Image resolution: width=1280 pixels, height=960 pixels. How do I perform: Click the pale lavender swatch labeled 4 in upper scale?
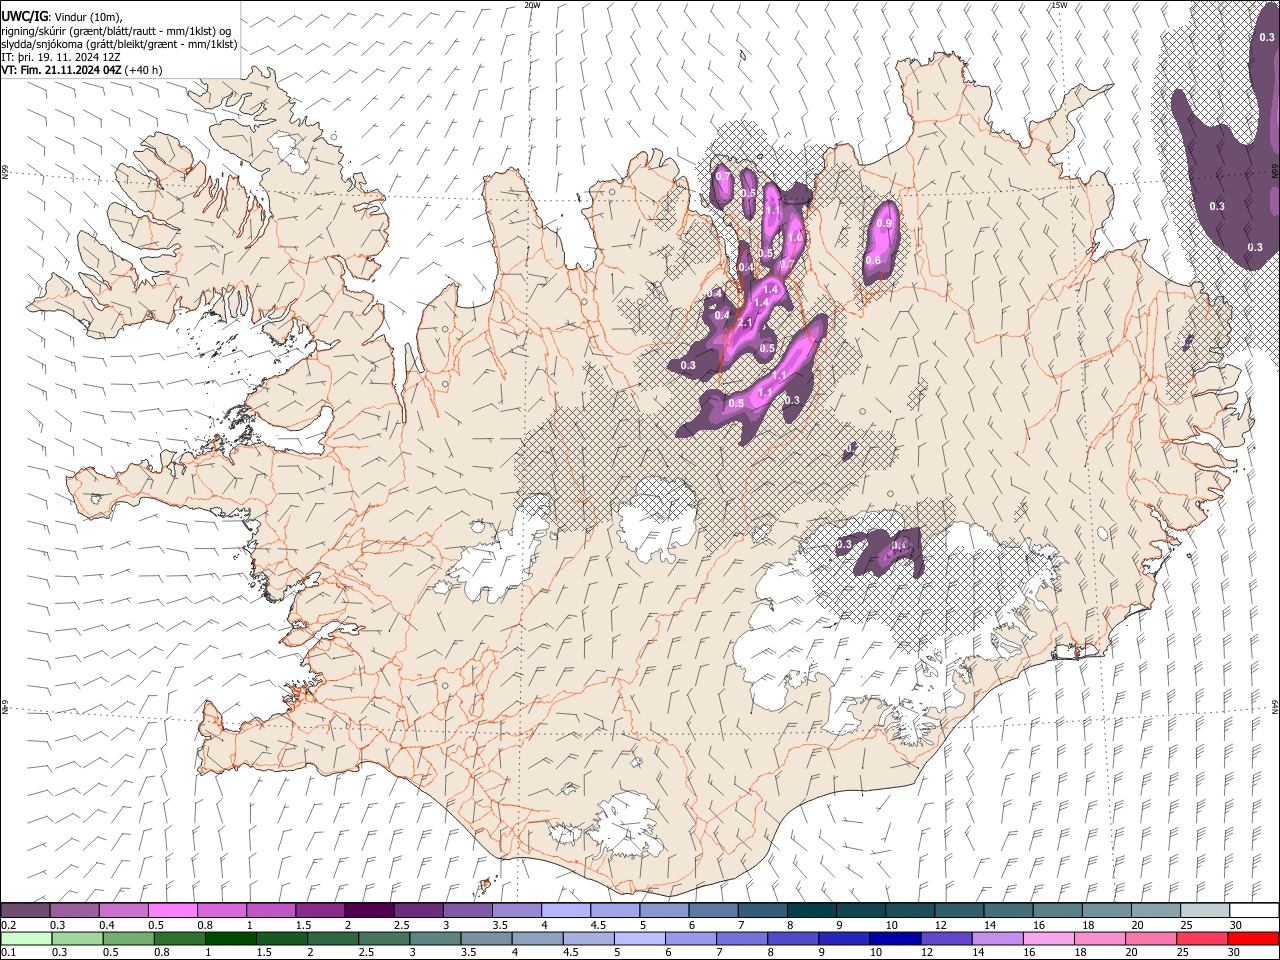566,911
